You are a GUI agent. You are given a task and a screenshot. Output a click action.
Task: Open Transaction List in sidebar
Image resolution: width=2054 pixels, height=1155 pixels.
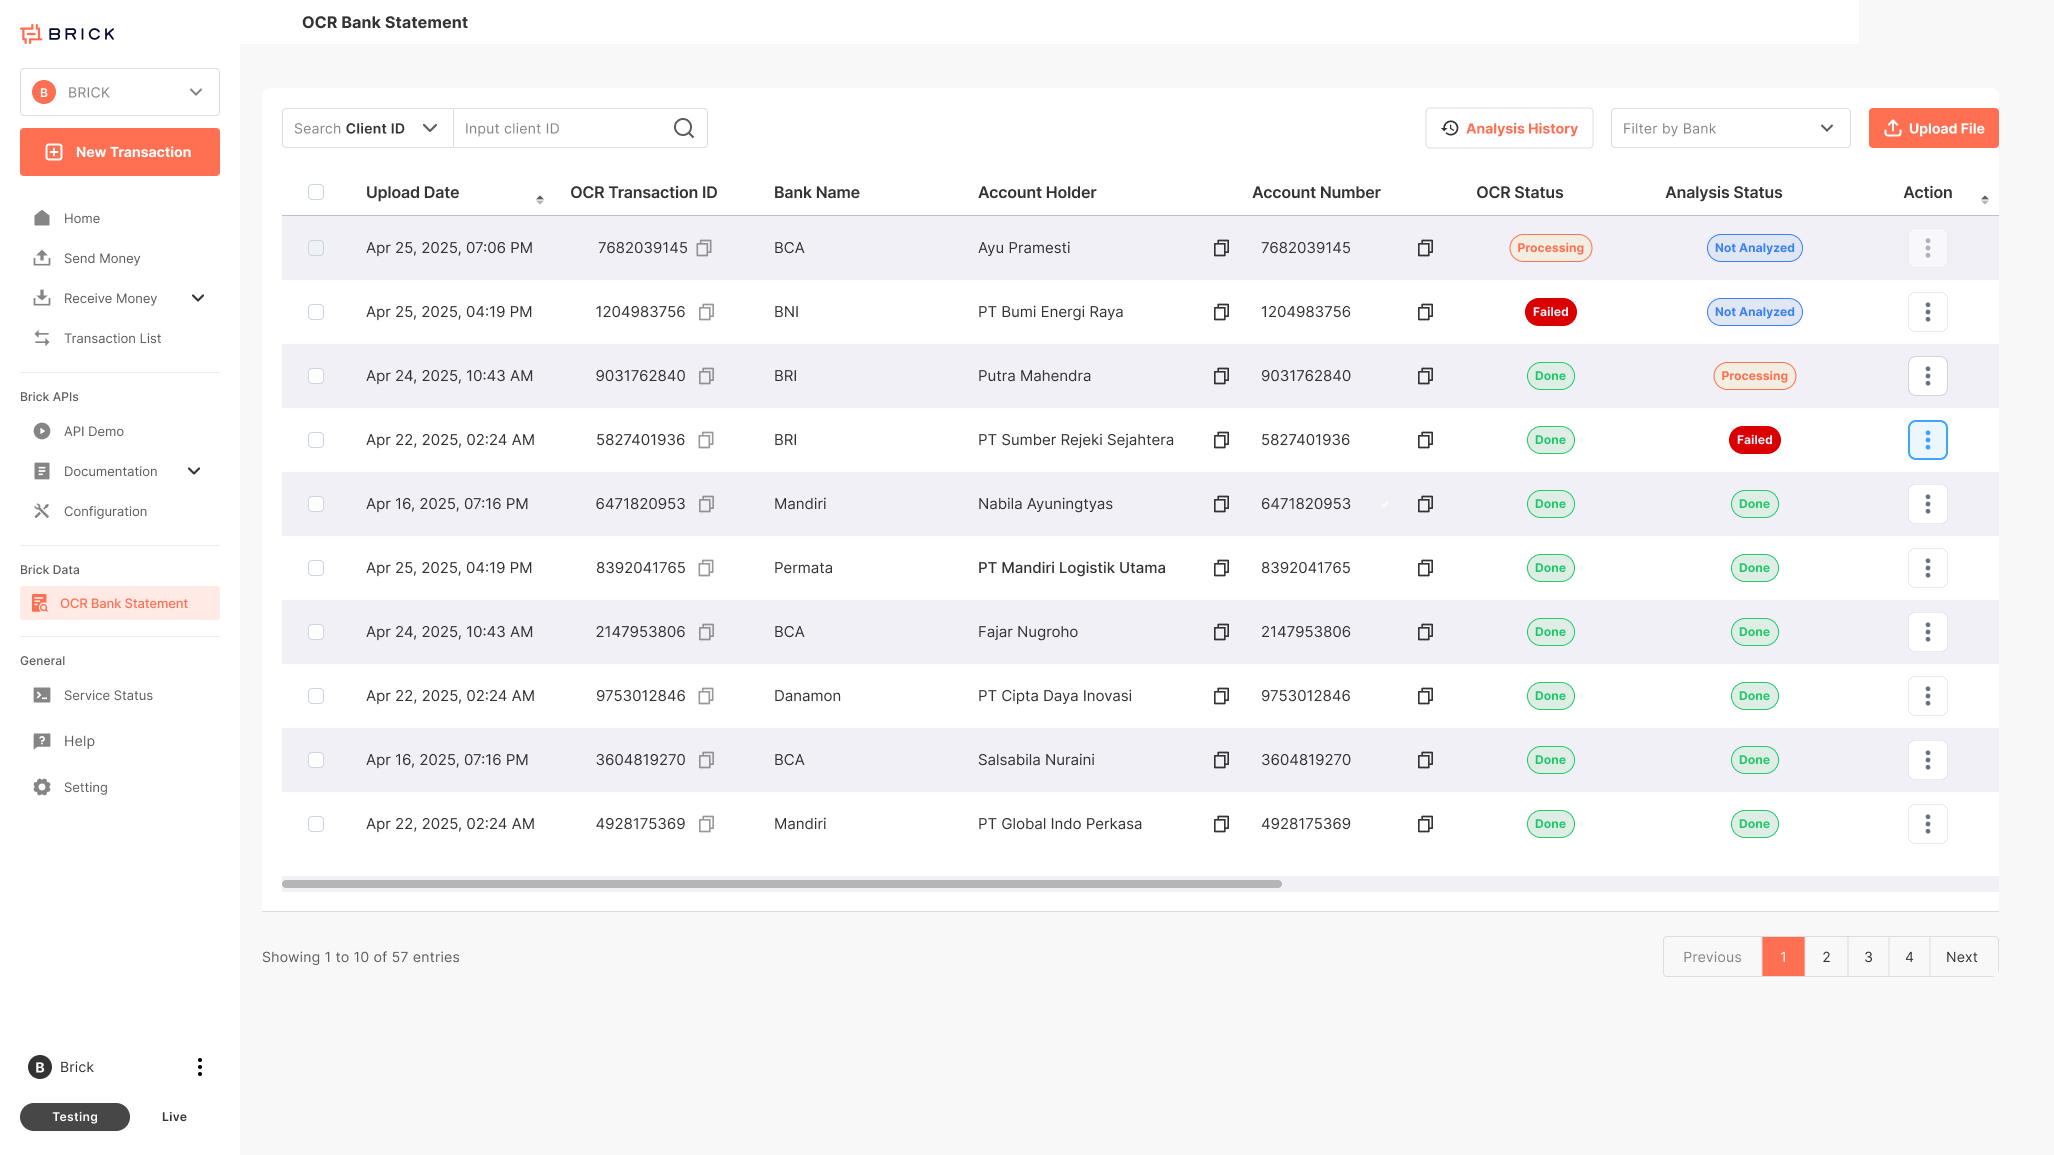pyautogui.click(x=112, y=338)
